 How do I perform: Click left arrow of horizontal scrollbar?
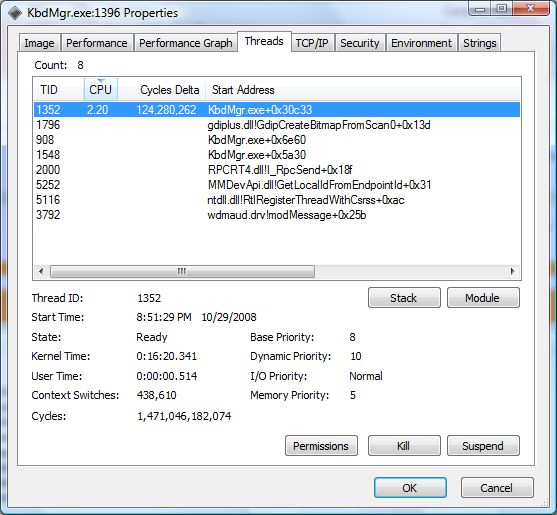point(41,272)
